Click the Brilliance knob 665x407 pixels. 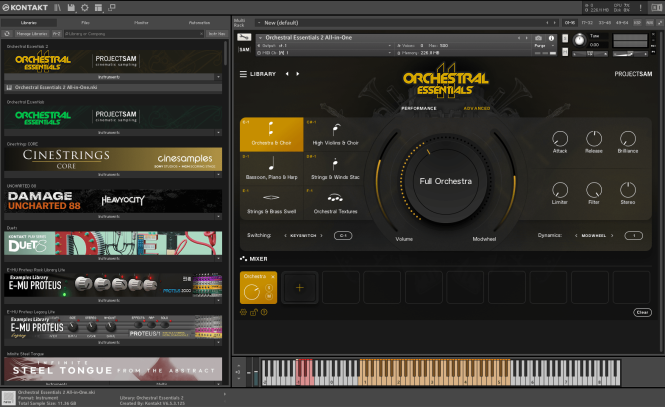coord(628,138)
